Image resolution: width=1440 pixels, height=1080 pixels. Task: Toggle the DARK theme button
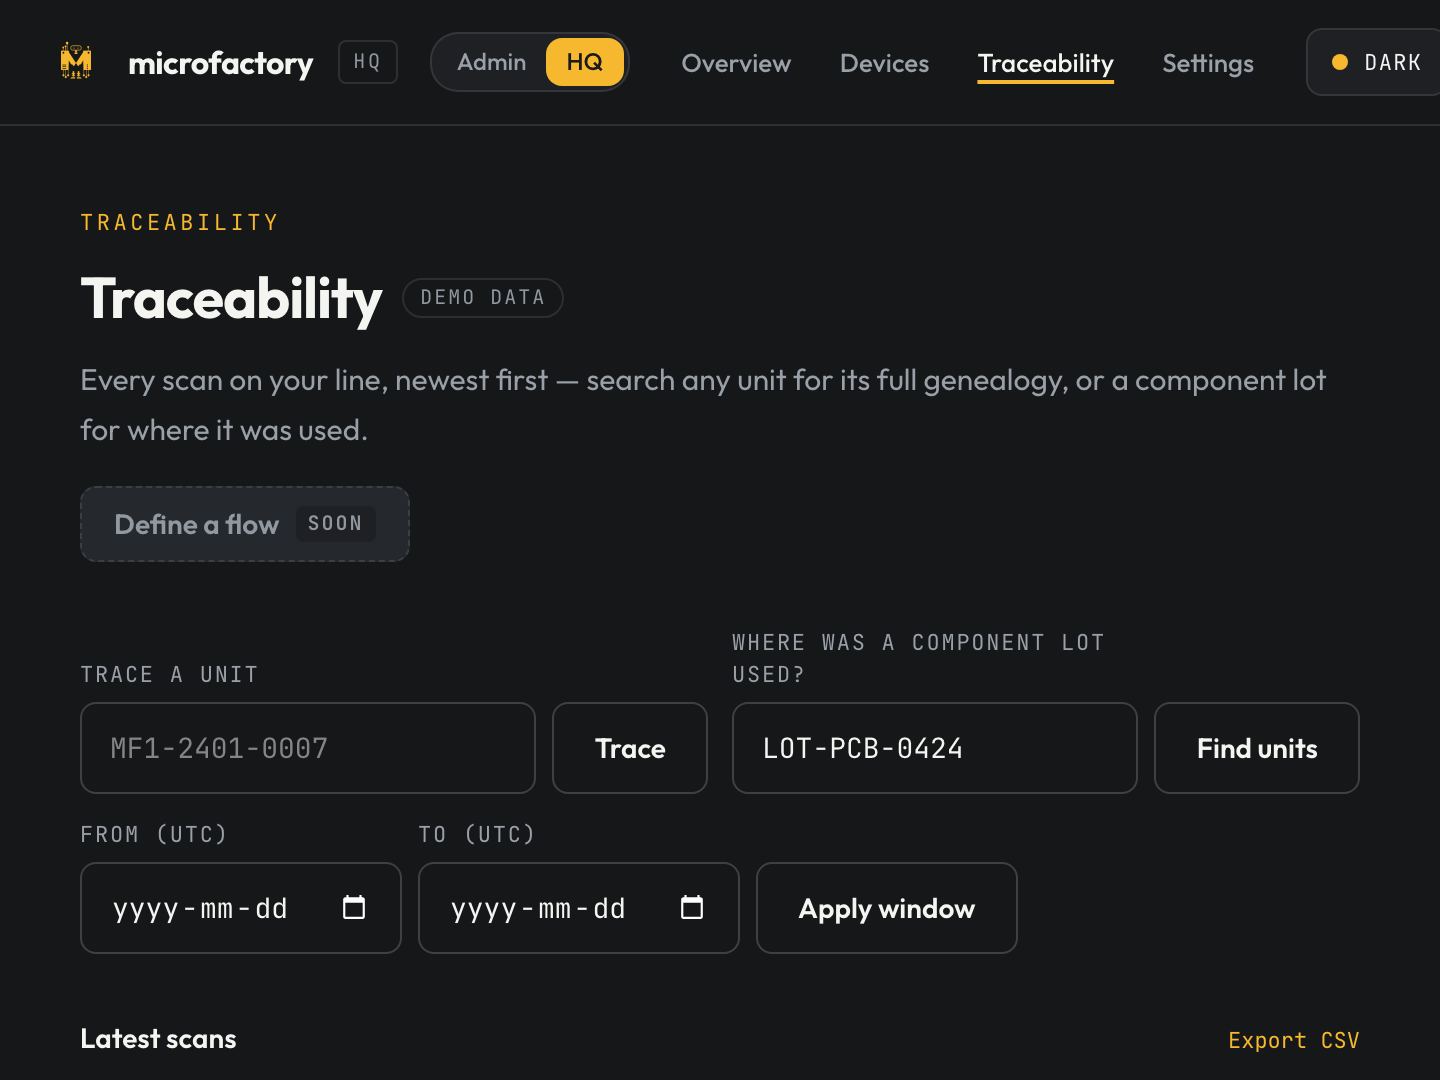coord(1374,62)
